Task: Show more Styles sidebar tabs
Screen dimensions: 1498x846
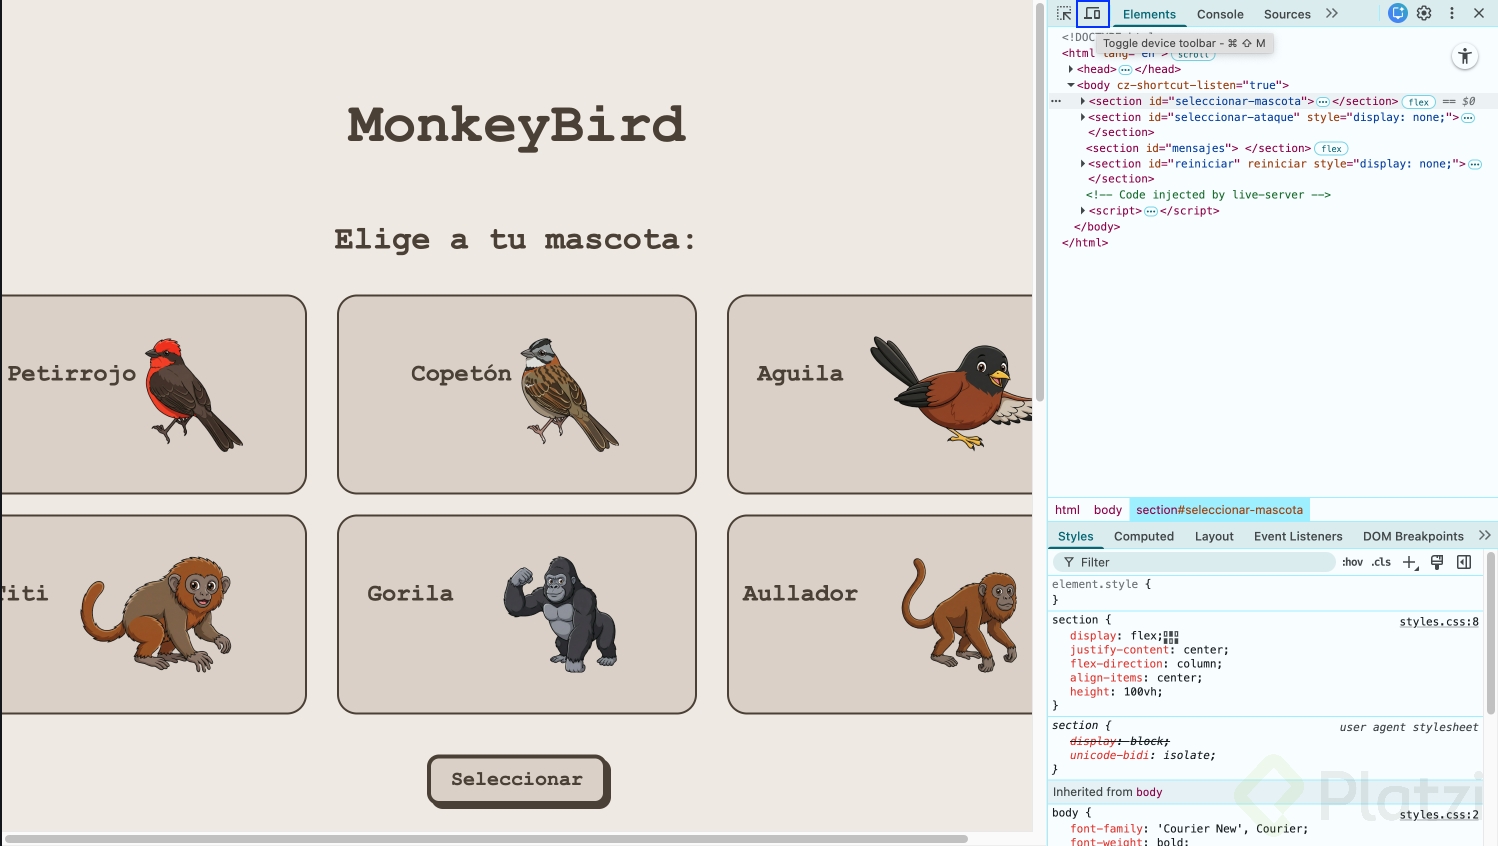Action: coord(1485,536)
